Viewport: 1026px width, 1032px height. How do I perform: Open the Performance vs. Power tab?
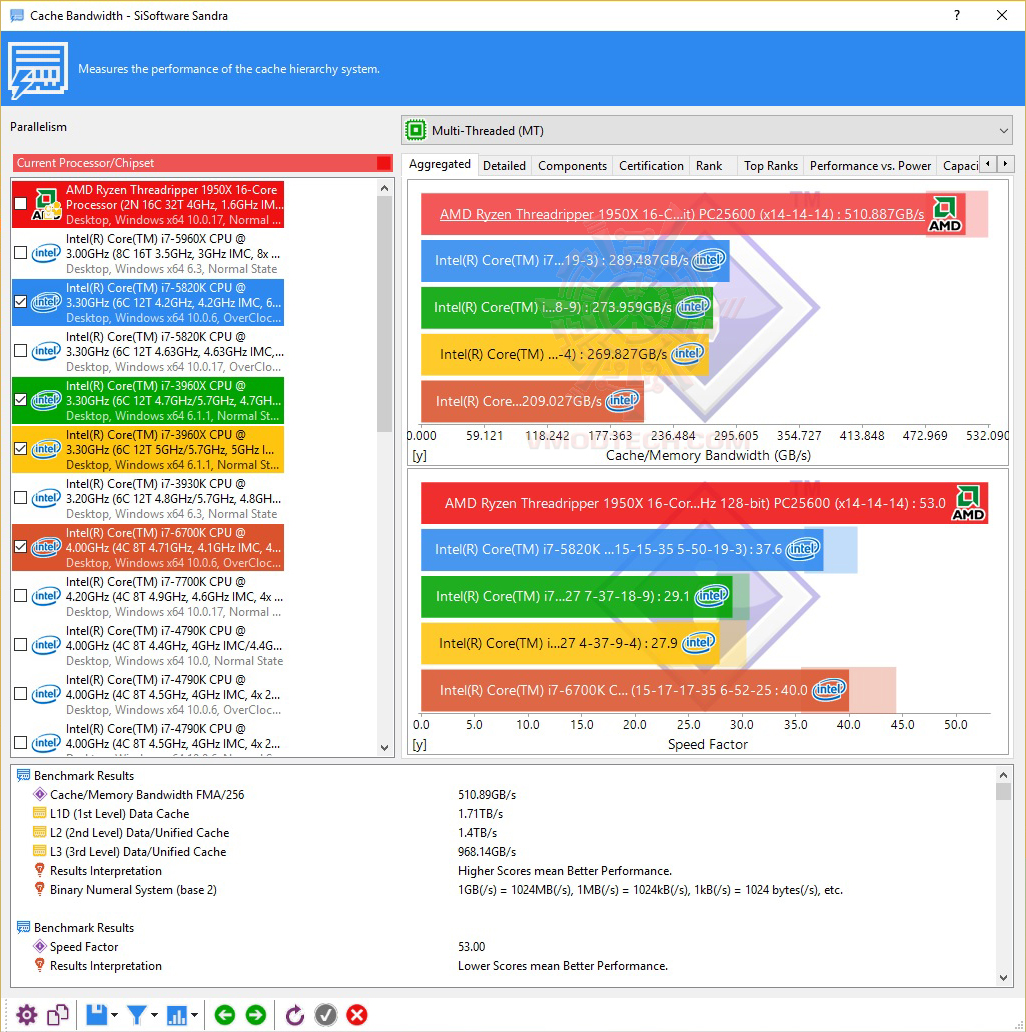870,166
